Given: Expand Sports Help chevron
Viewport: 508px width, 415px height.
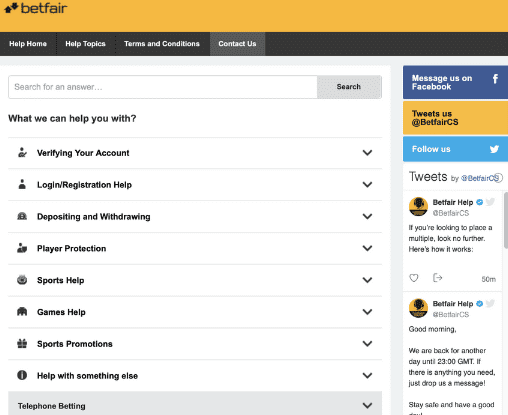Looking at the screenshot, I should [367, 280].
